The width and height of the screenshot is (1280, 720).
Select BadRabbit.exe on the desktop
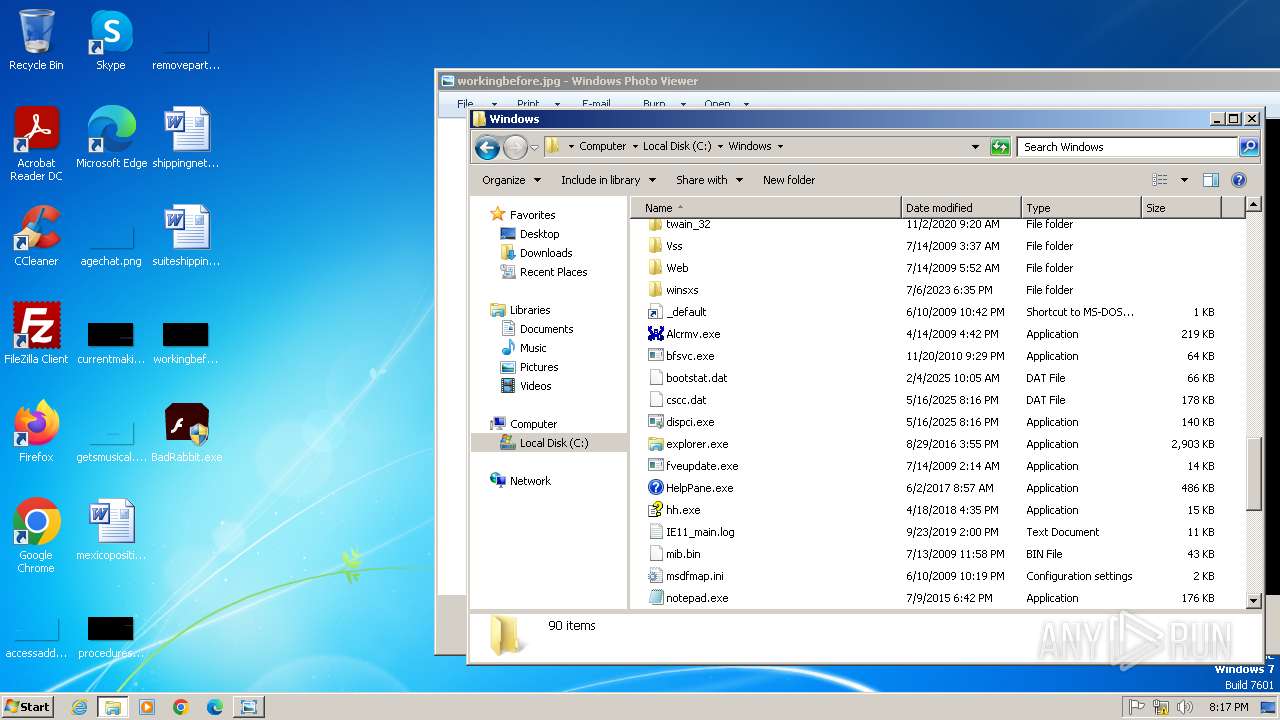[x=186, y=432]
